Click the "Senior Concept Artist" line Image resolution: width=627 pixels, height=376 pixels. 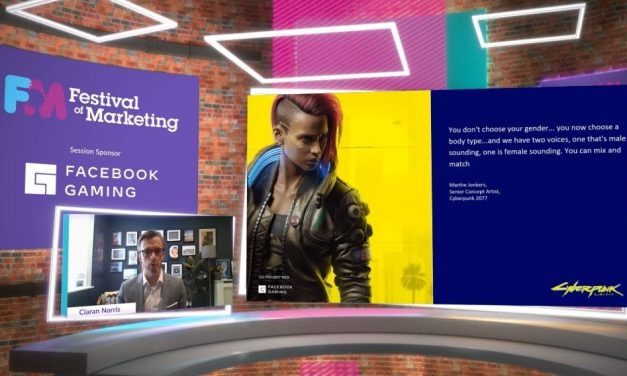474,192
